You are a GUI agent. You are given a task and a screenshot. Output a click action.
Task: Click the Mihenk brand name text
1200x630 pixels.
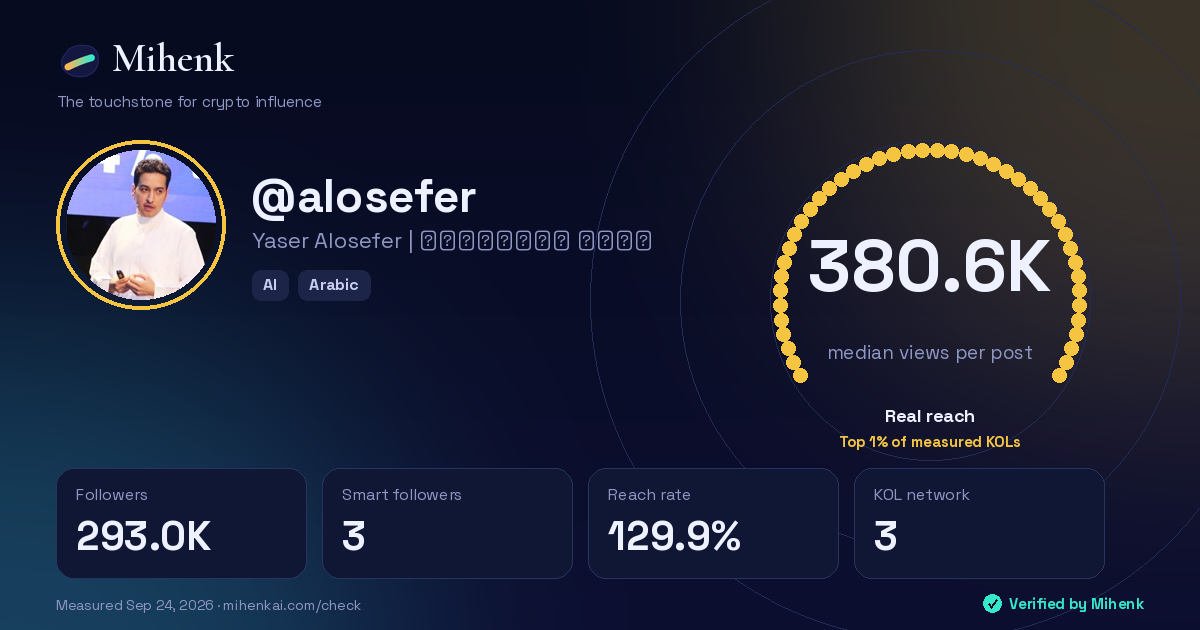pyautogui.click(x=173, y=60)
